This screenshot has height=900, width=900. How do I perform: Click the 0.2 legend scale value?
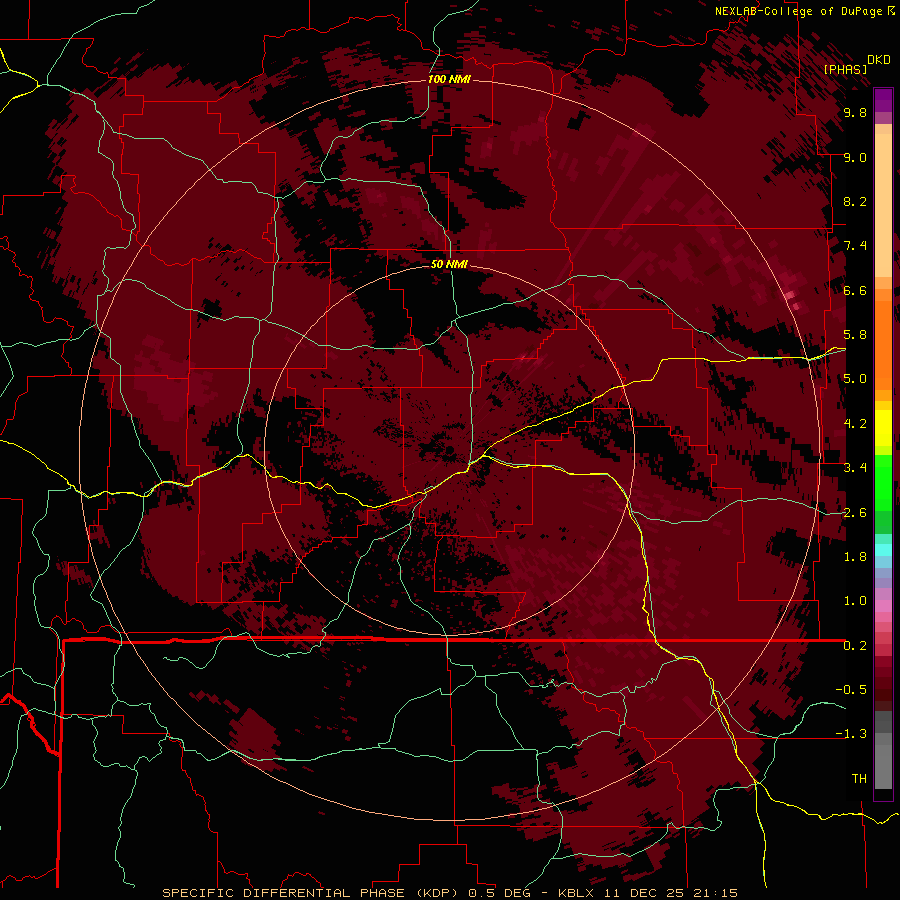click(855, 646)
